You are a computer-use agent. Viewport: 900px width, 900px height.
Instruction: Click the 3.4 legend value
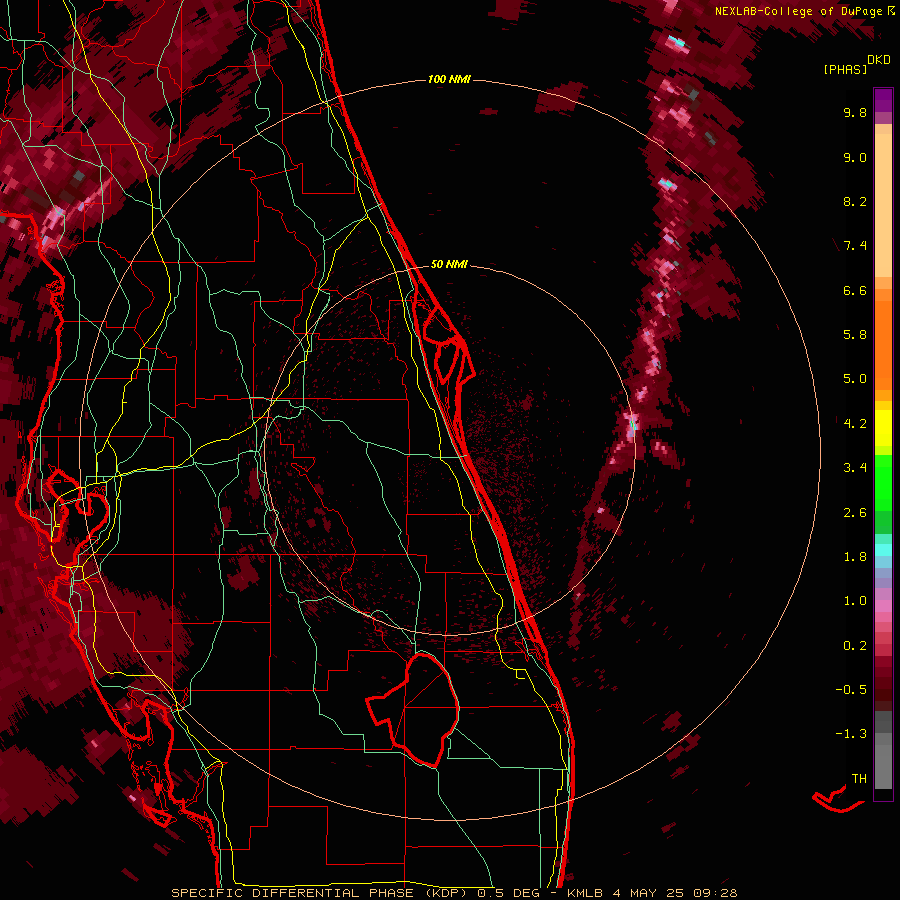tap(855, 468)
